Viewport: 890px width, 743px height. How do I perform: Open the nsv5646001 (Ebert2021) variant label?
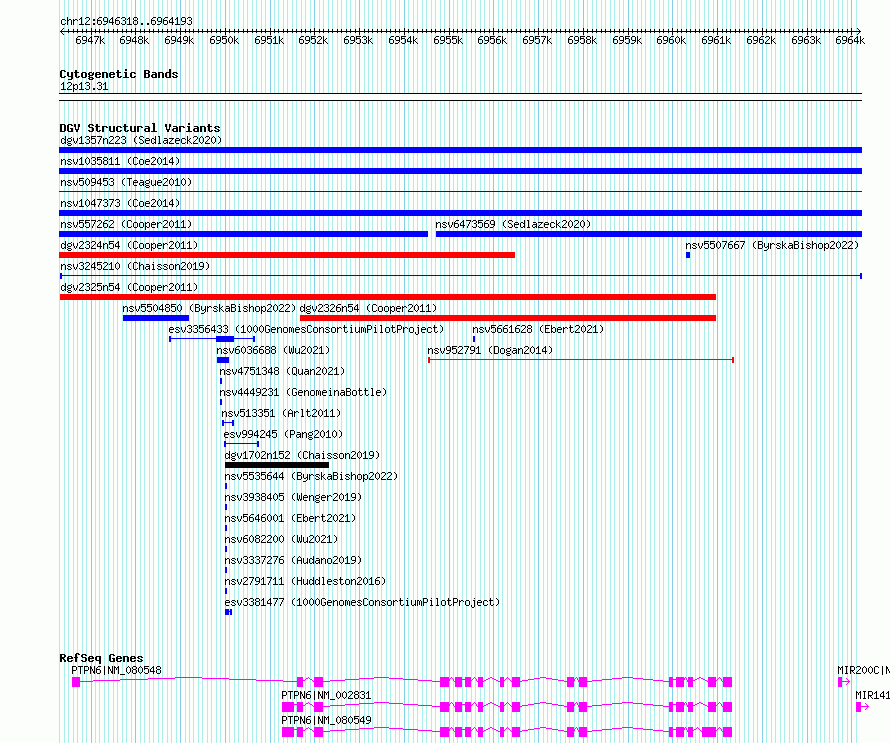(x=290, y=518)
